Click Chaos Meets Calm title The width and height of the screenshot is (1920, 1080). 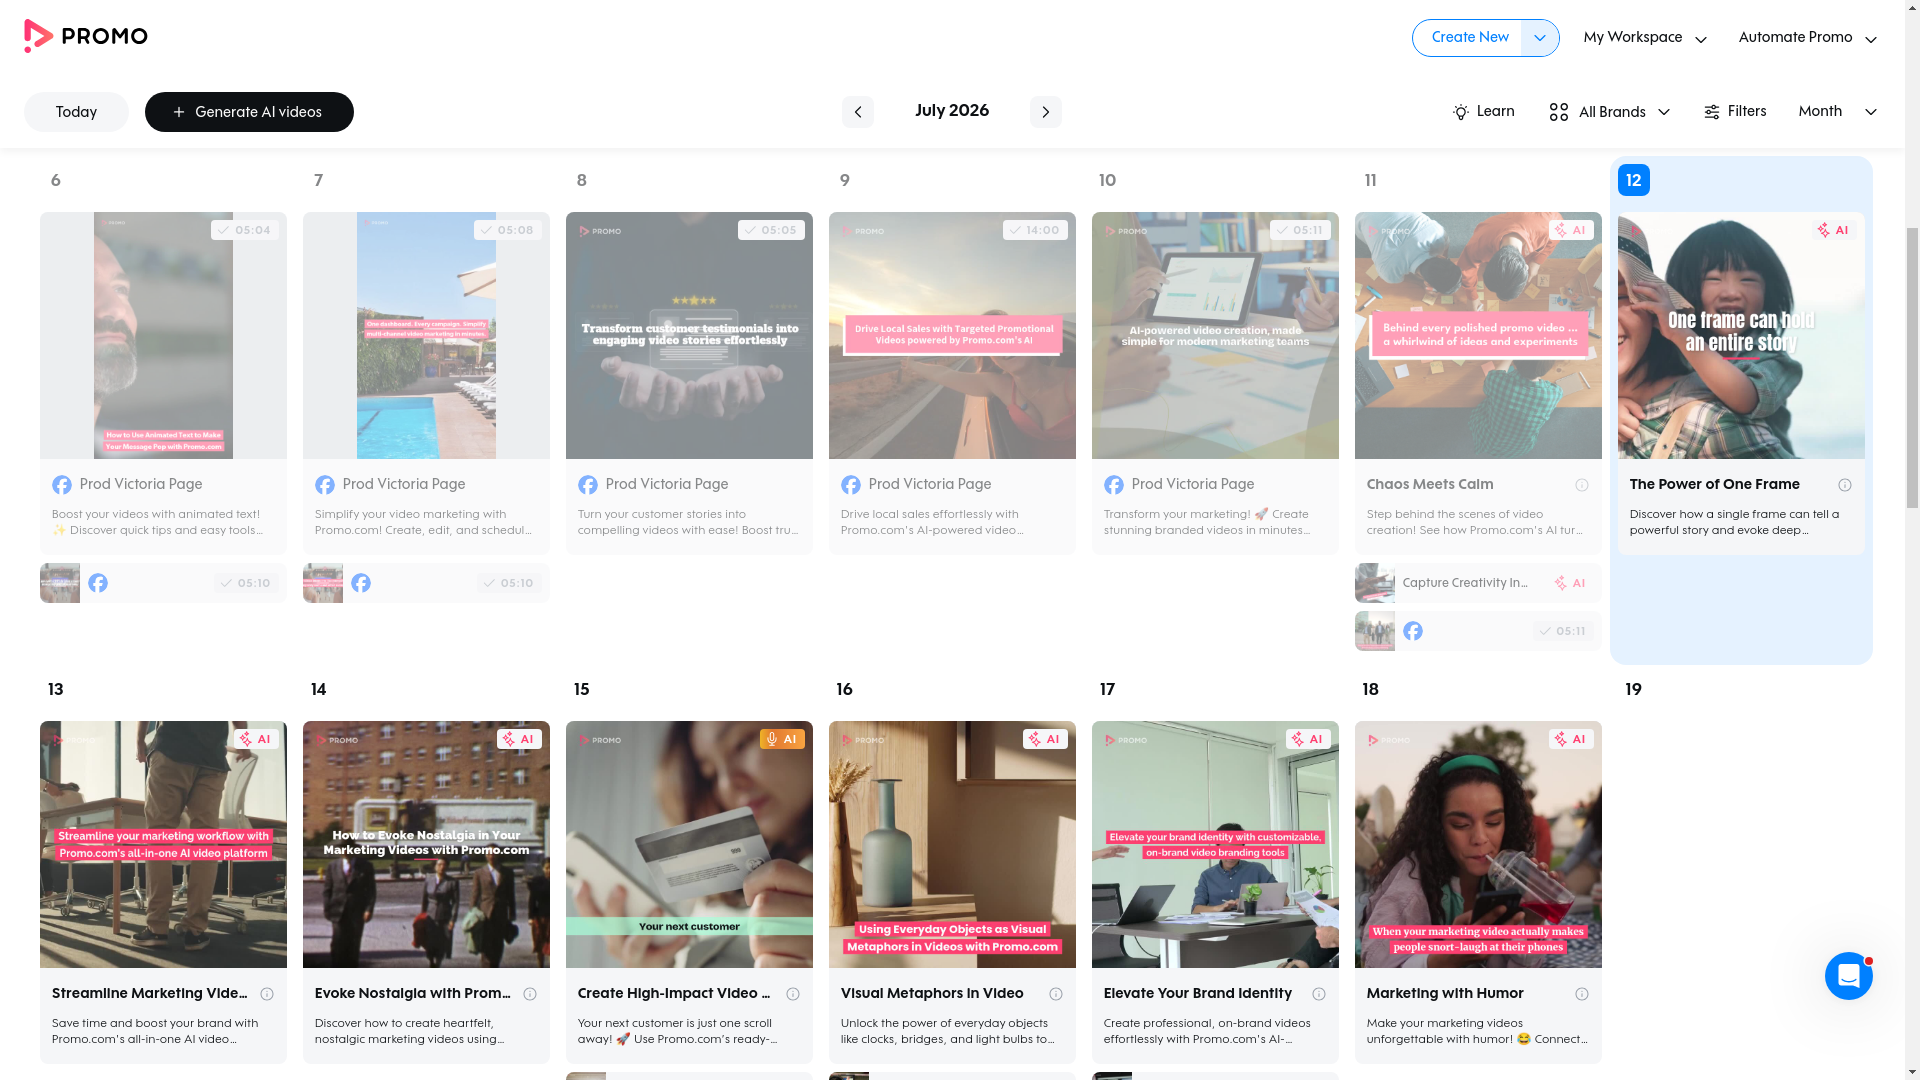coord(1430,485)
